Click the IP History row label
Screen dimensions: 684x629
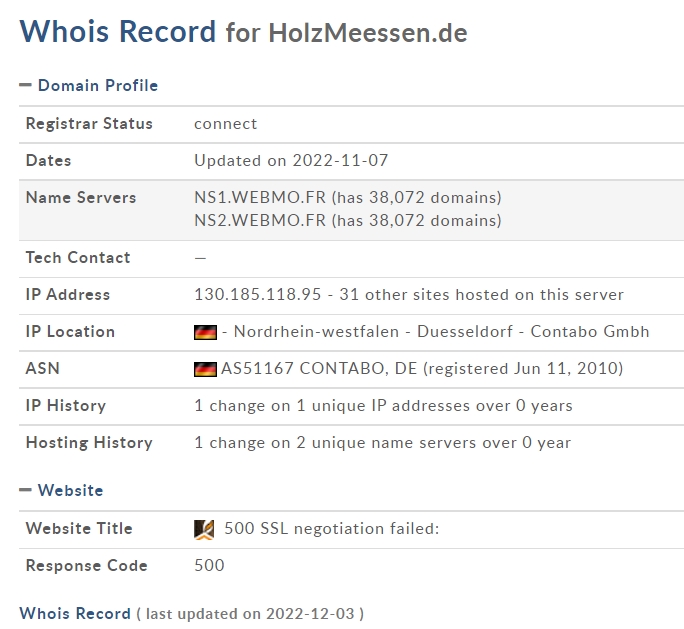point(65,406)
